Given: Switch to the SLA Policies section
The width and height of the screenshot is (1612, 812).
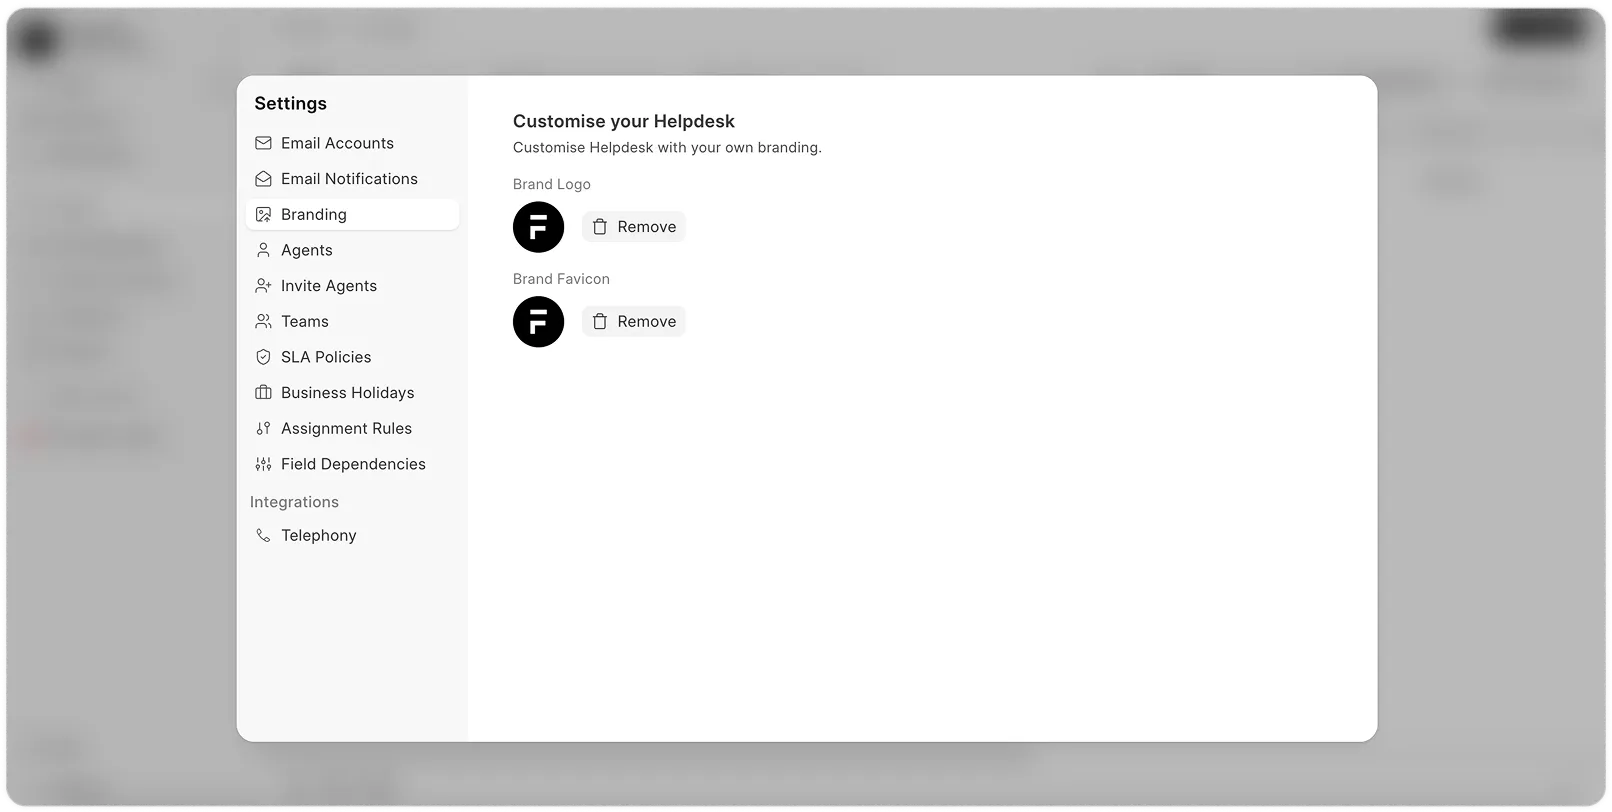Looking at the screenshot, I should [x=325, y=357].
